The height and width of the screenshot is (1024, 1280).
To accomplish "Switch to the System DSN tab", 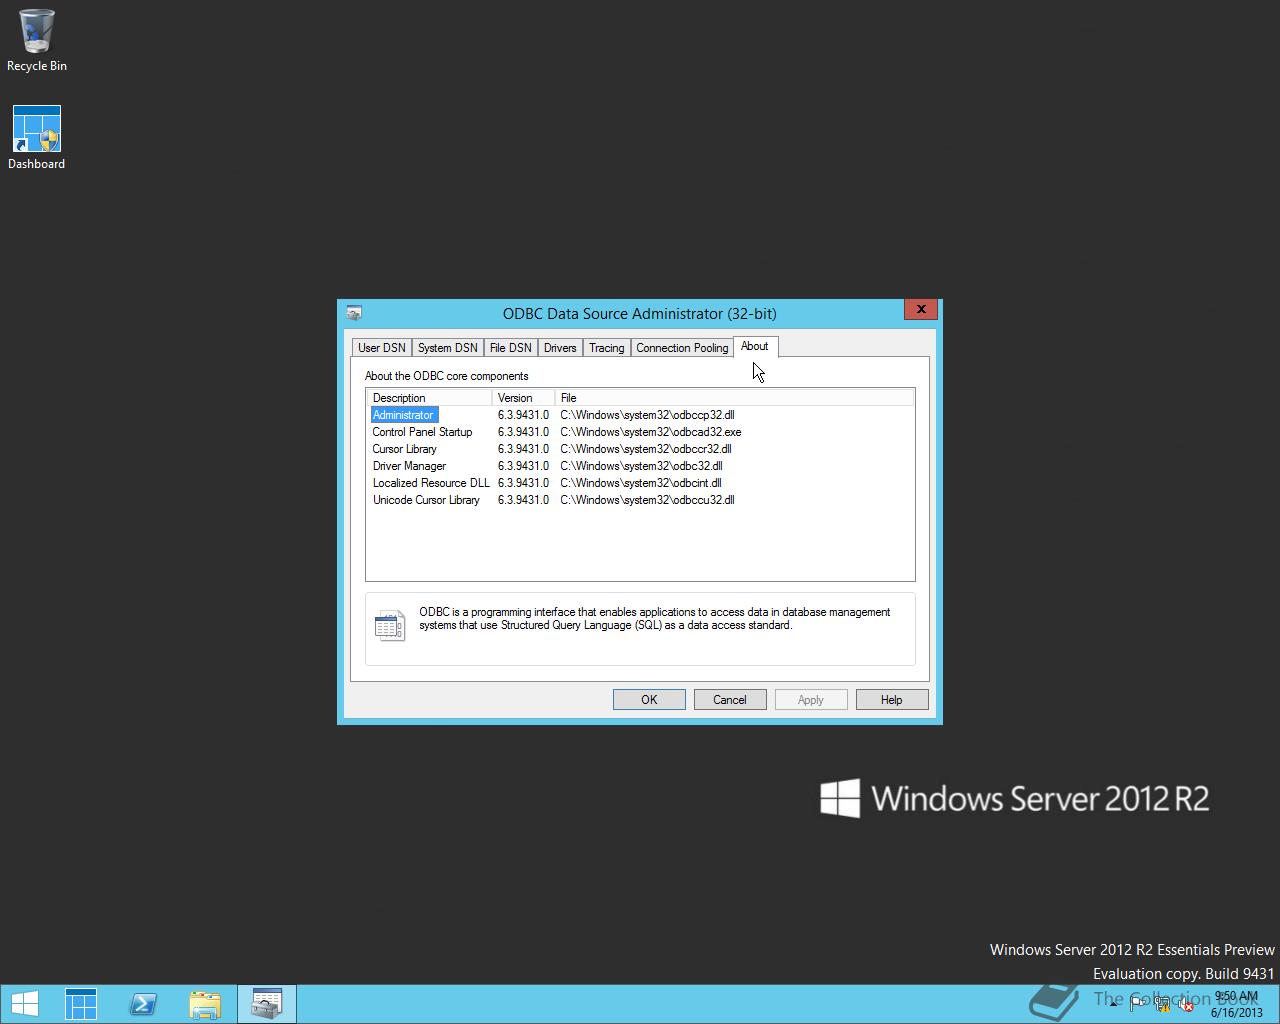I will (x=447, y=348).
